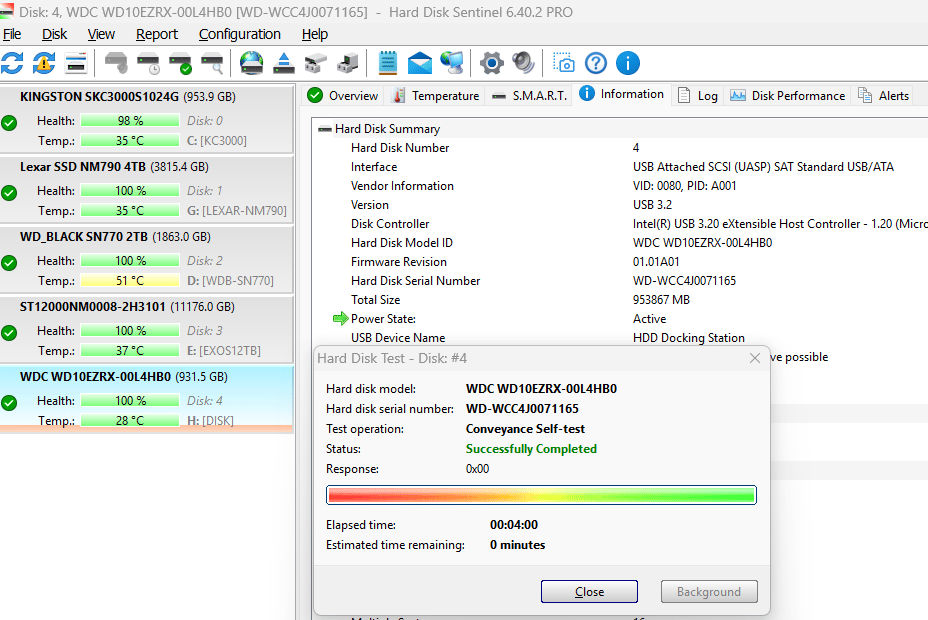Click green check icon beside Lexar disk
Viewport: 928px width, 620px height.
9,193
